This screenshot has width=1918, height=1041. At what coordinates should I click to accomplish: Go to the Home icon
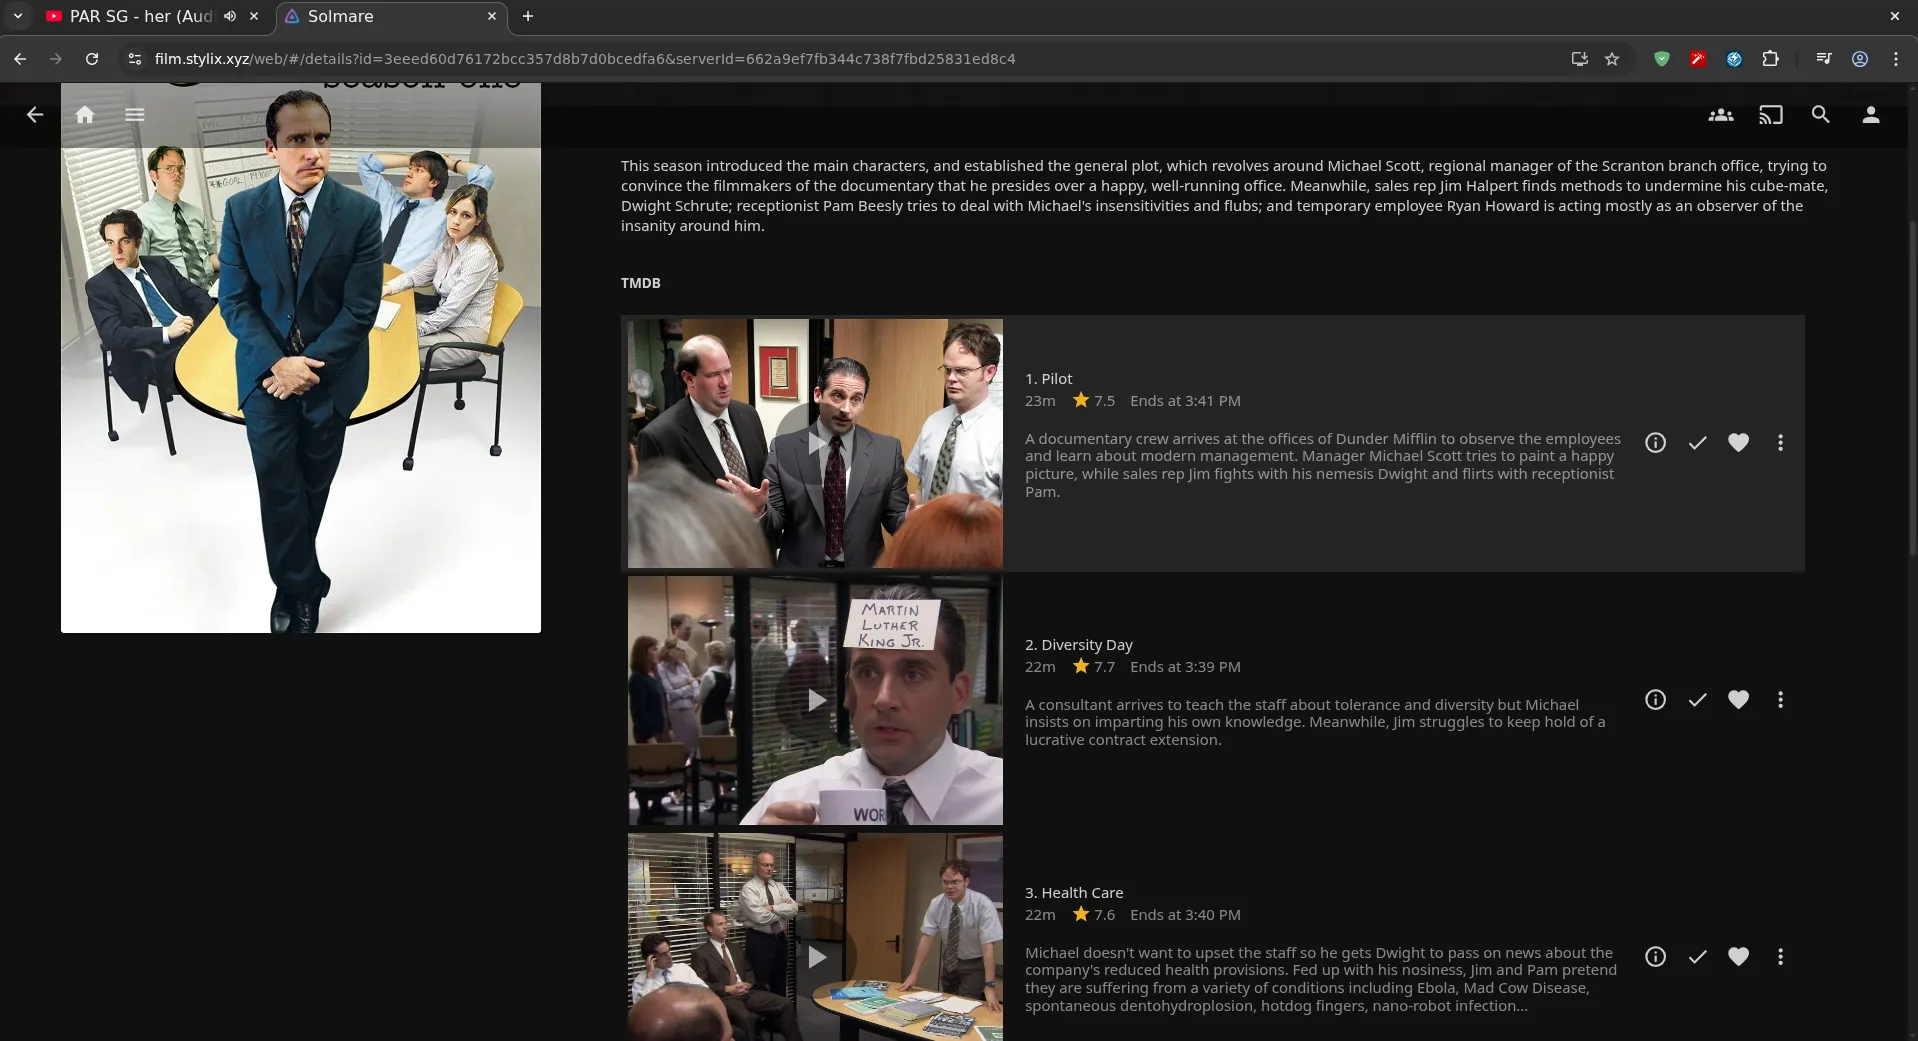pyautogui.click(x=85, y=115)
